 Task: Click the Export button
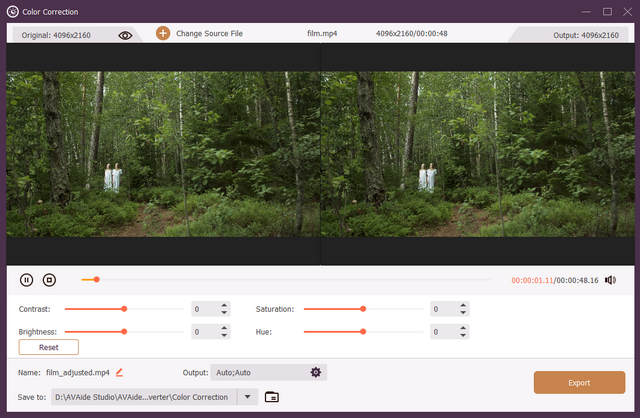pyautogui.click(x=579, y=382)
